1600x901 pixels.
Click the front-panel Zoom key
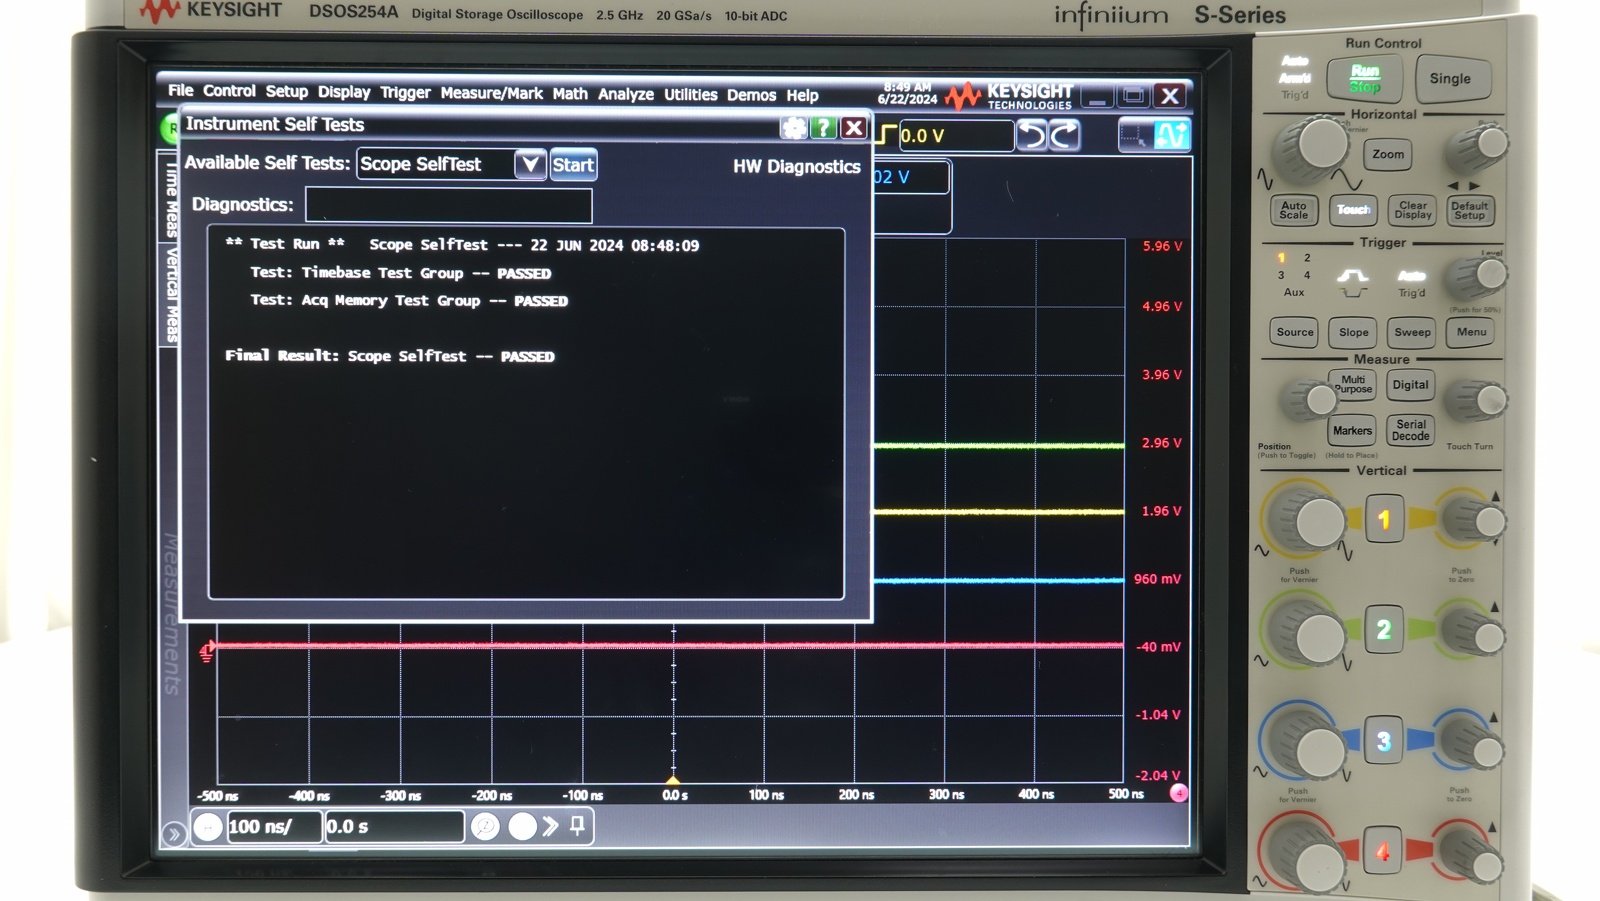coord(1388,154)
